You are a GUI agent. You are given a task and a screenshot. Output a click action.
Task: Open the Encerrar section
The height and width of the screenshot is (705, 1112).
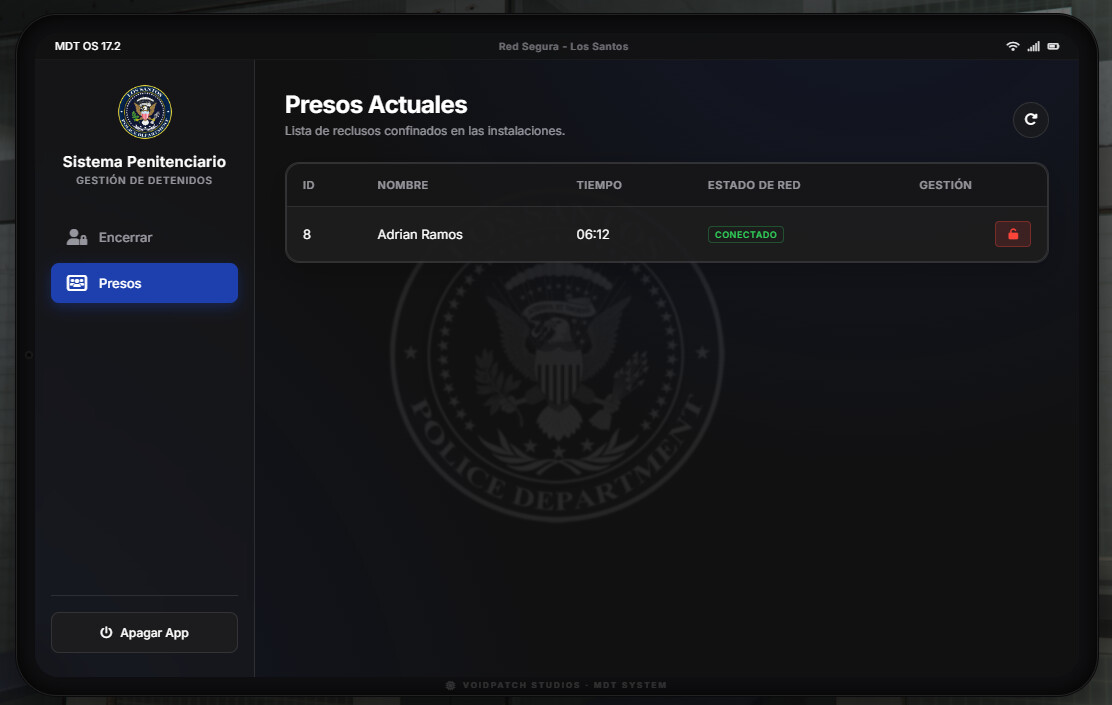coord(145,237)
